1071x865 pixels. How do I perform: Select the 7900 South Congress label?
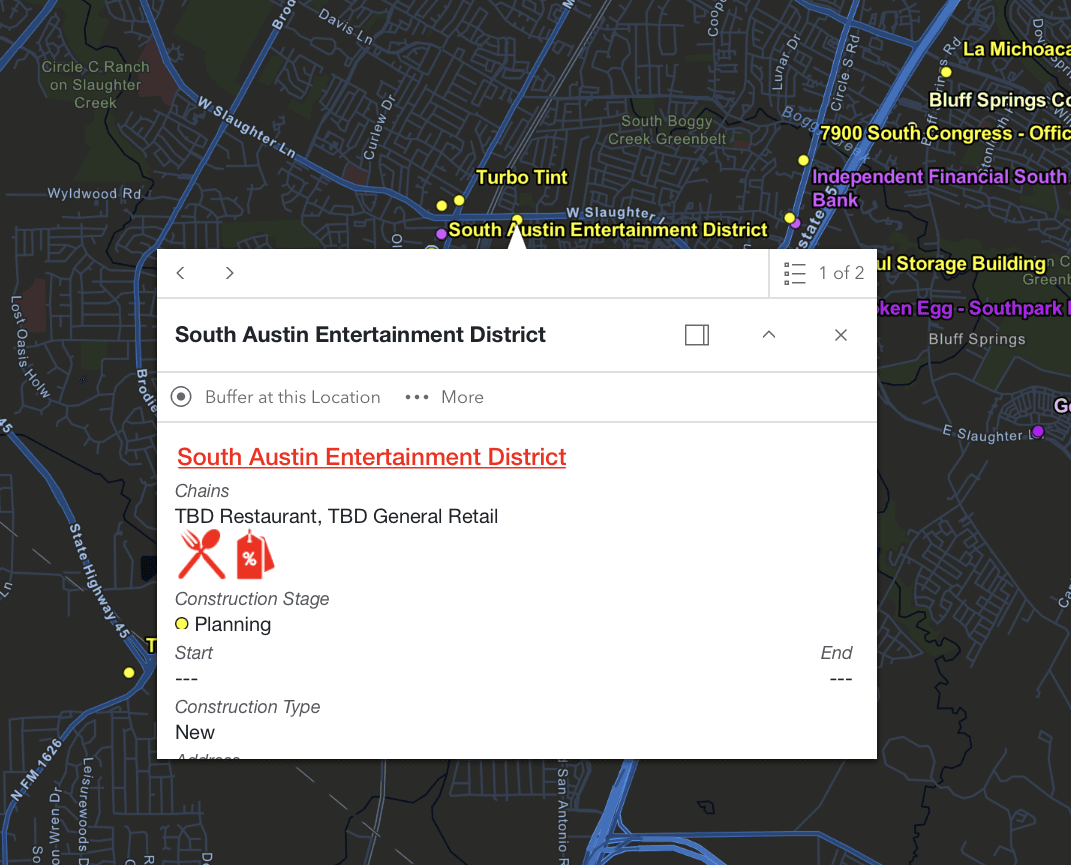pyautogui.click(x=945, y=133)
